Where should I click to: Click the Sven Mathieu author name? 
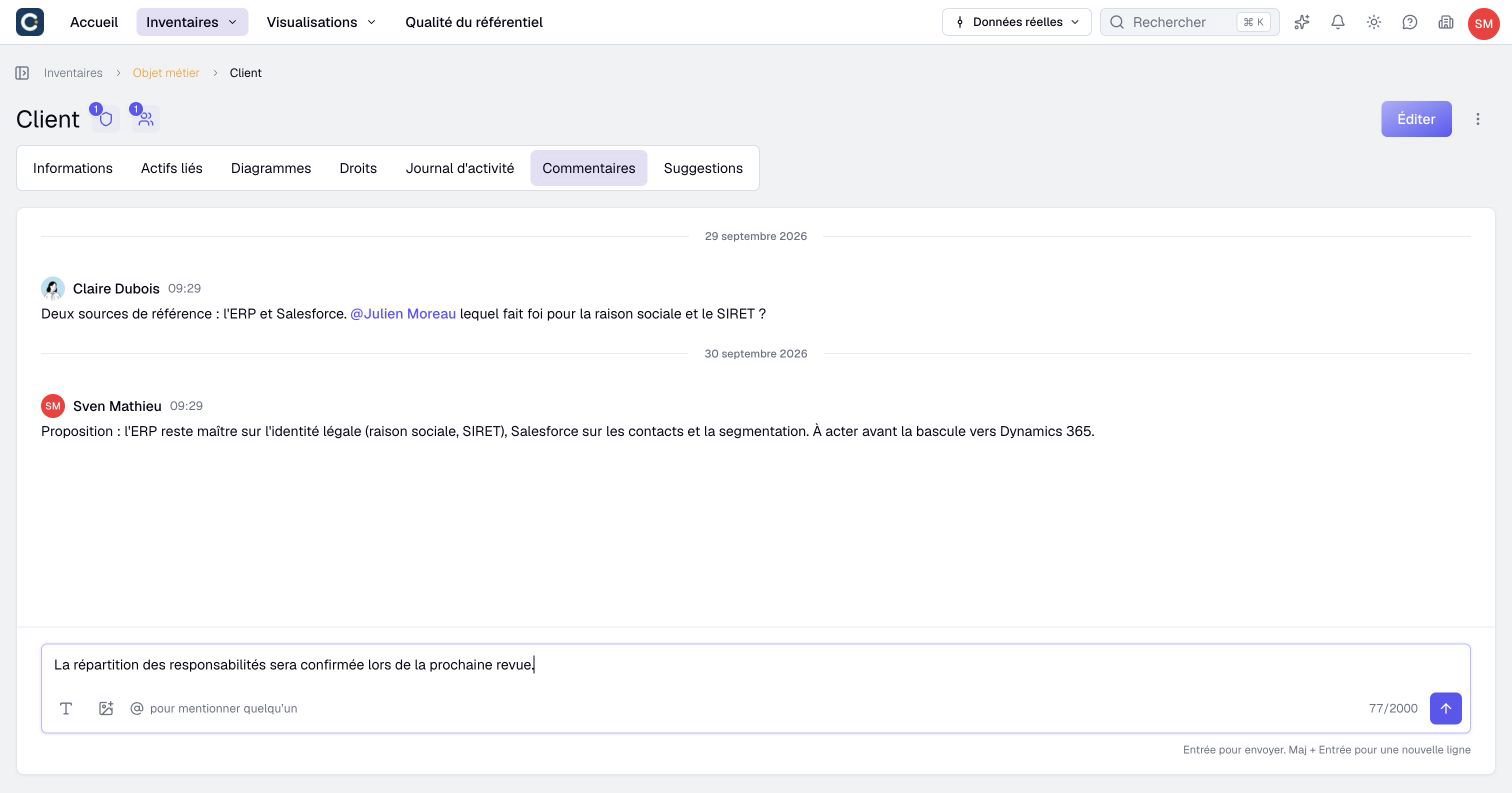click(x=117, y=406)
